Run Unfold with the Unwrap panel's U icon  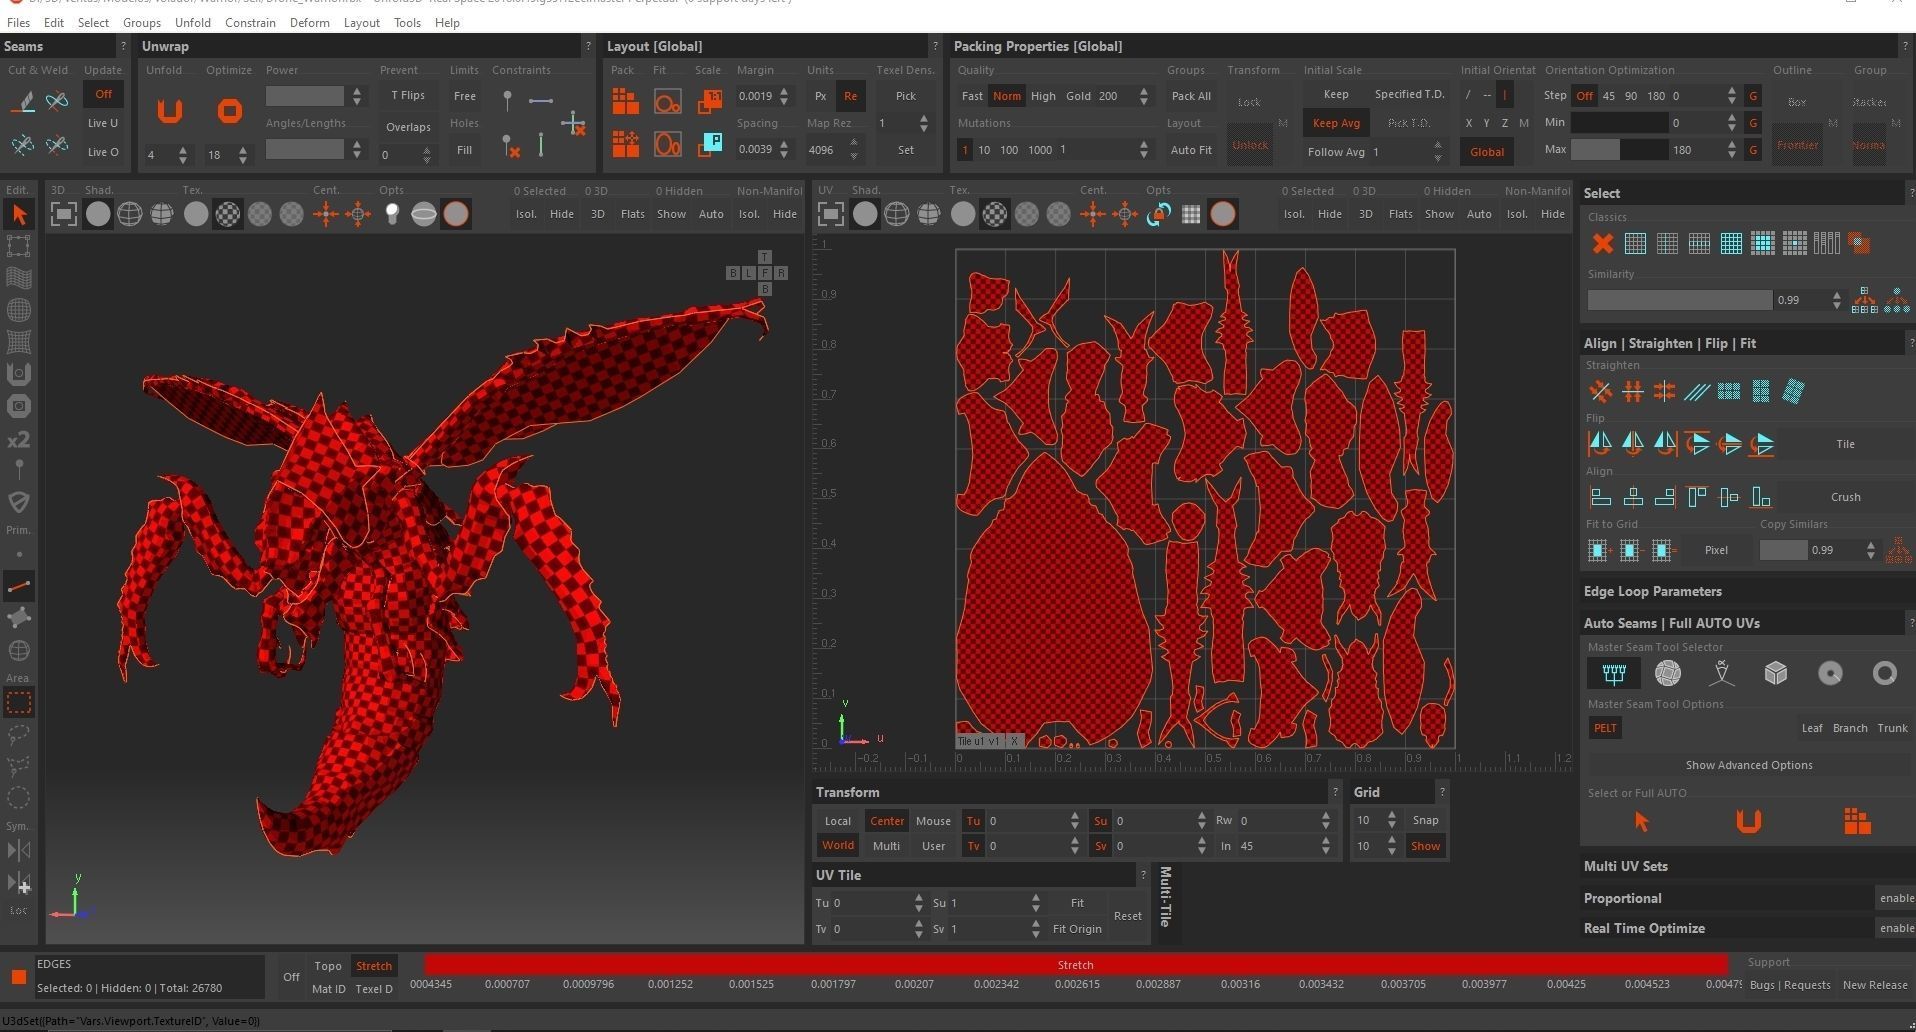pos(169,110)
